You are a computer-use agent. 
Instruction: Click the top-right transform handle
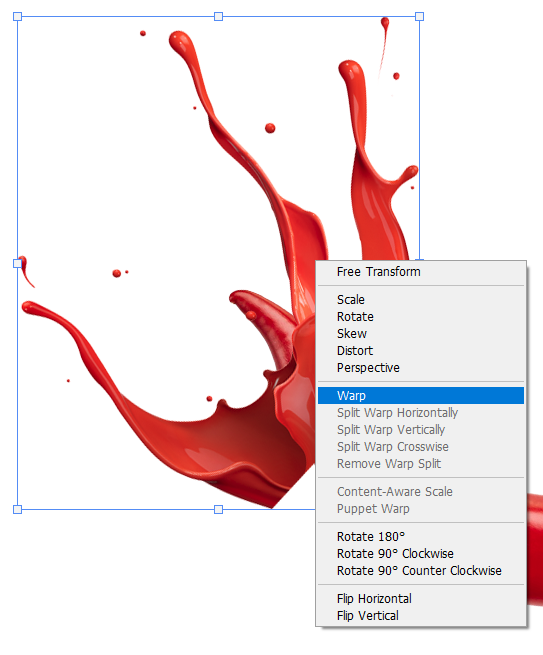[x=419, y=17]
